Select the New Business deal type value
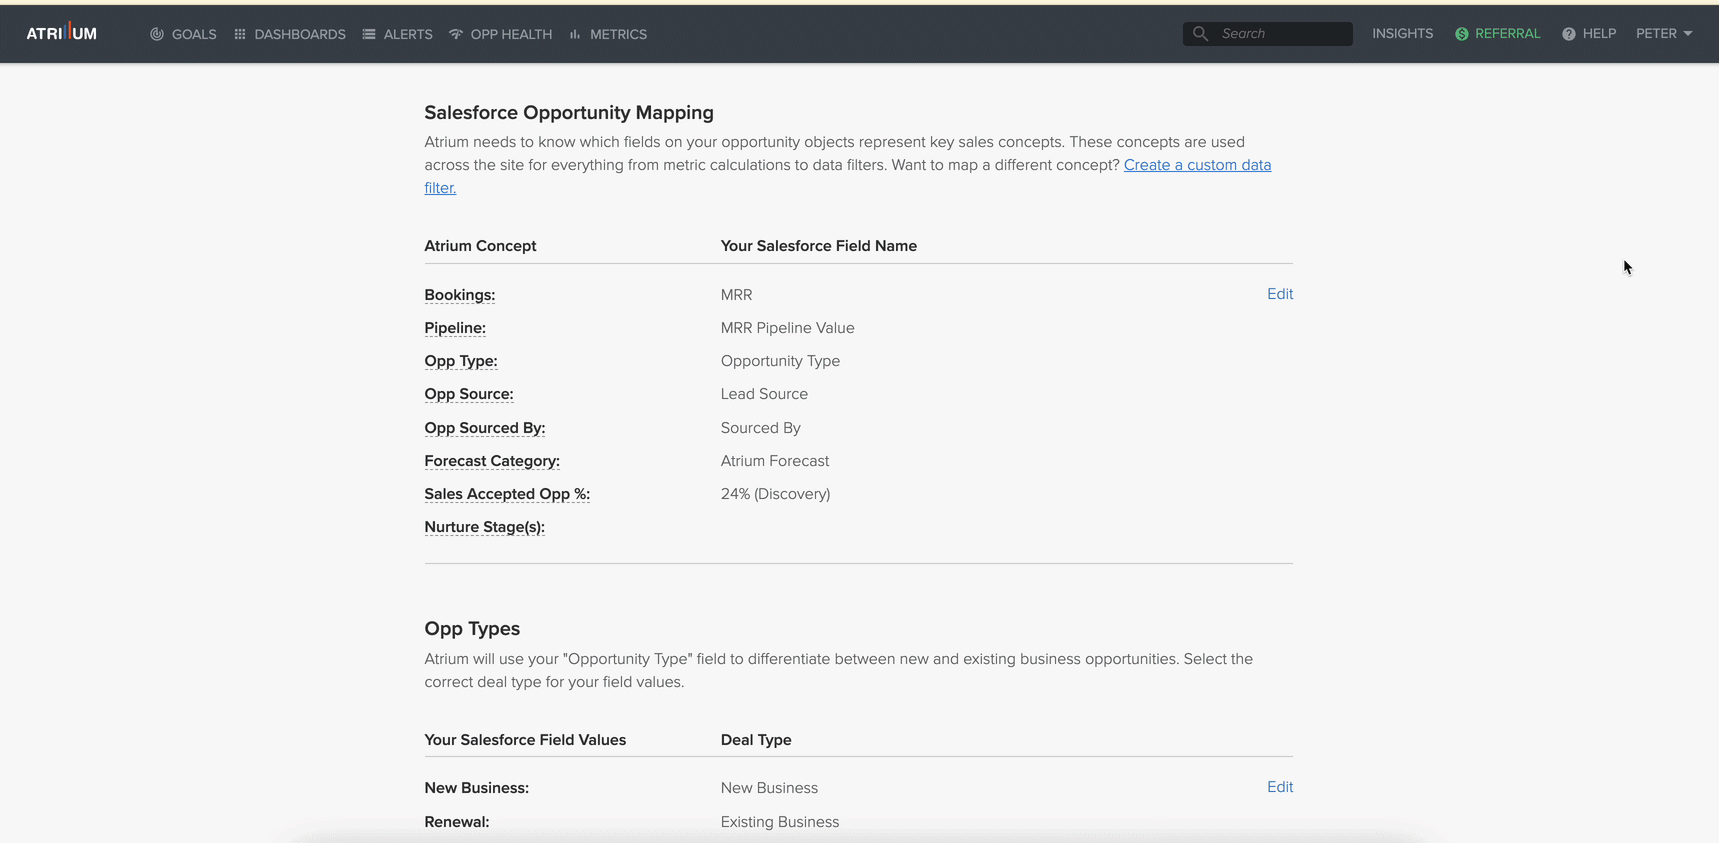This screenshot has width=1719, height=843. click(770, 788)
